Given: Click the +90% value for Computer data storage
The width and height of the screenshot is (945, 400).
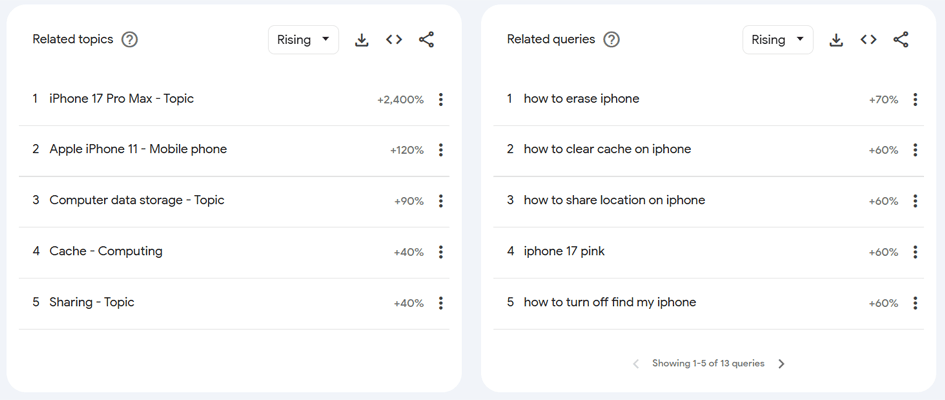Looking at the screenshot, I should pos(409,201).
